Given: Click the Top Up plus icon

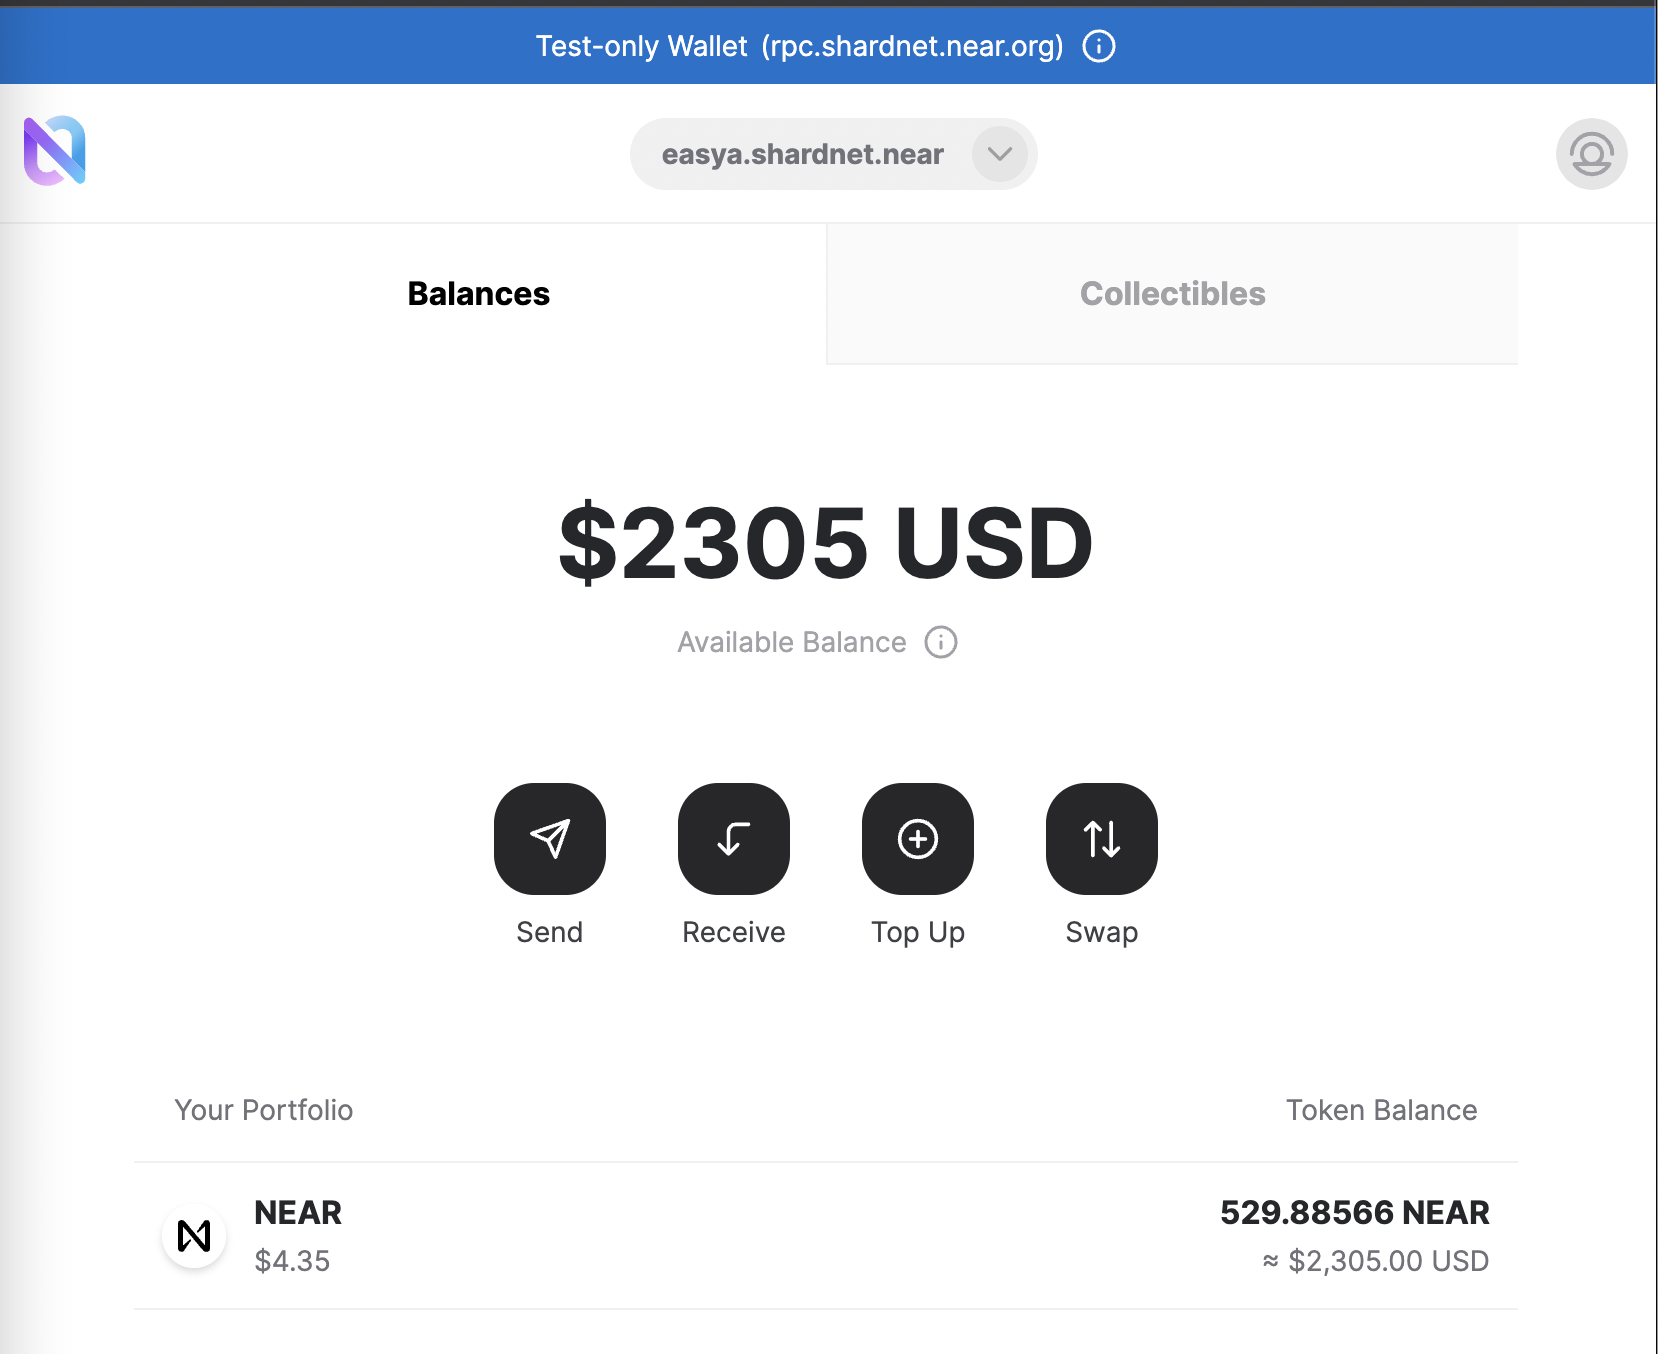Looking at the screenshot, I should [918, 839].
